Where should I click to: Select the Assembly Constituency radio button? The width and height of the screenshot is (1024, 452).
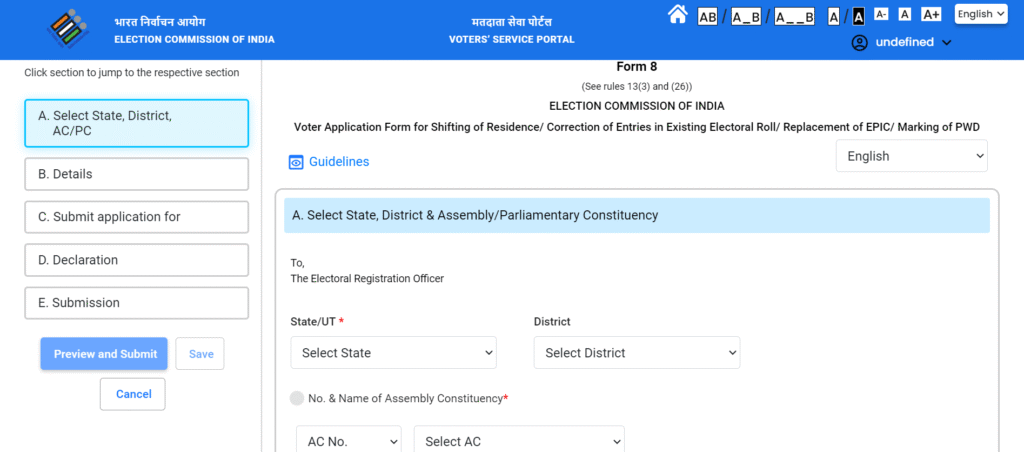297,398
